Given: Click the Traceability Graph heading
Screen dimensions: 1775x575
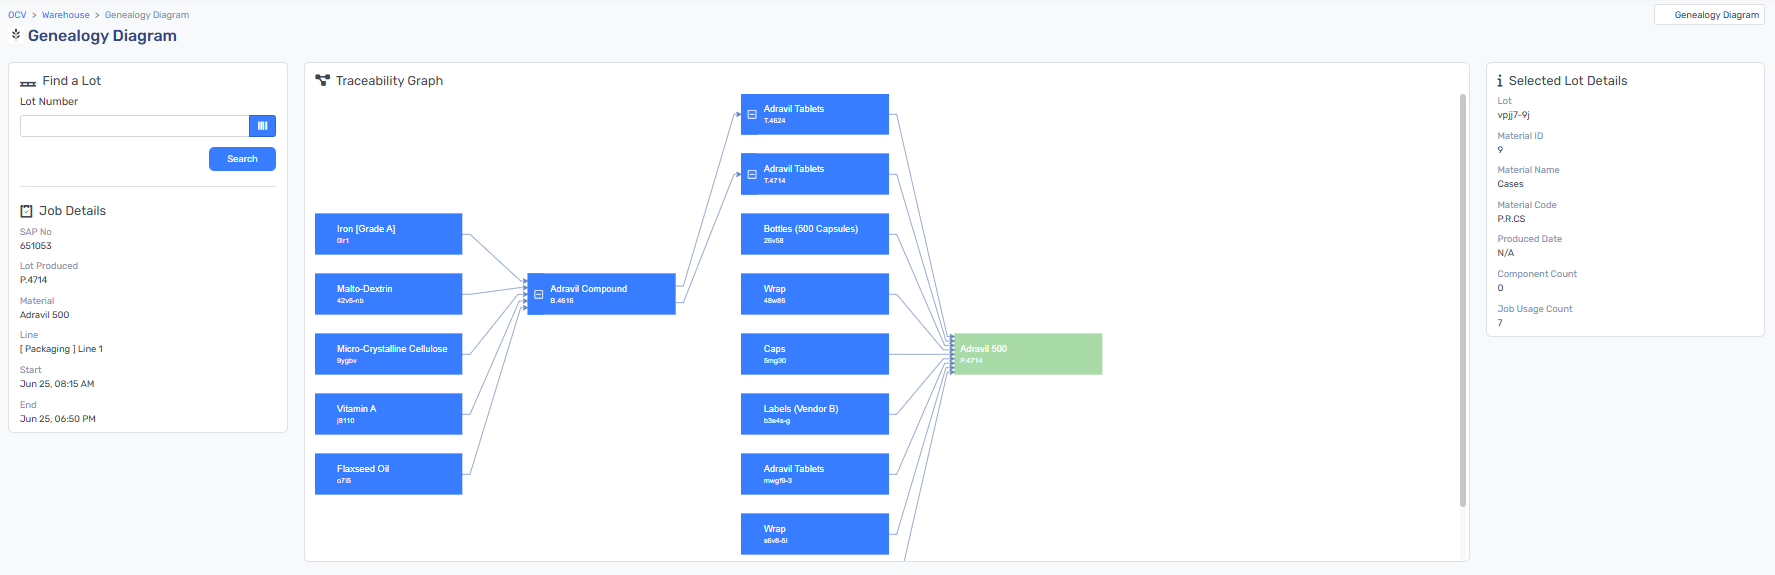Looking at the screenshot, I should pyautogui.click(x=389, y=81).
